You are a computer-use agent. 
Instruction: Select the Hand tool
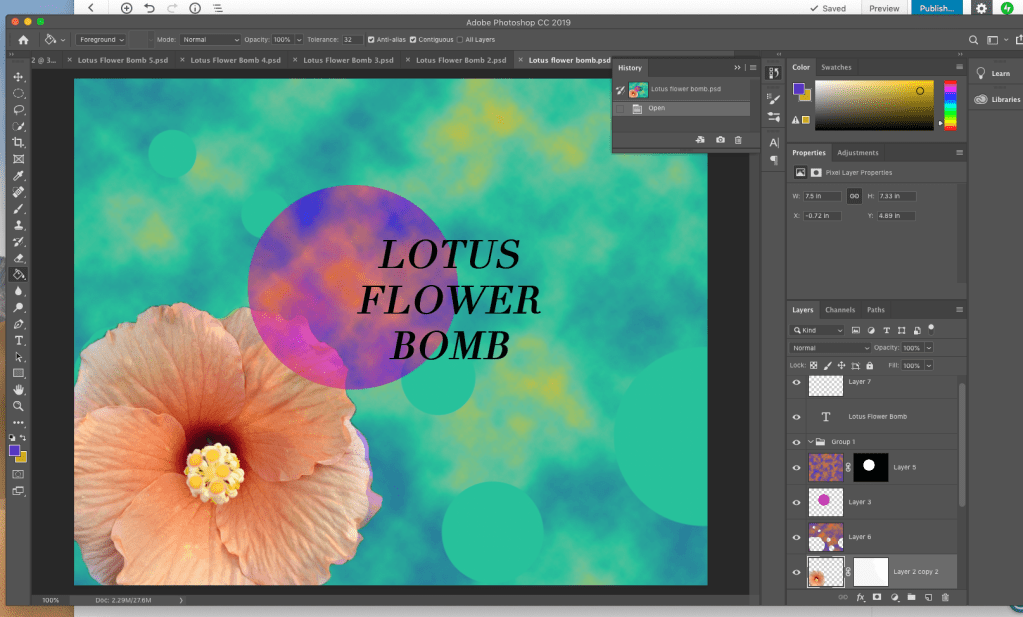[18, 390]
